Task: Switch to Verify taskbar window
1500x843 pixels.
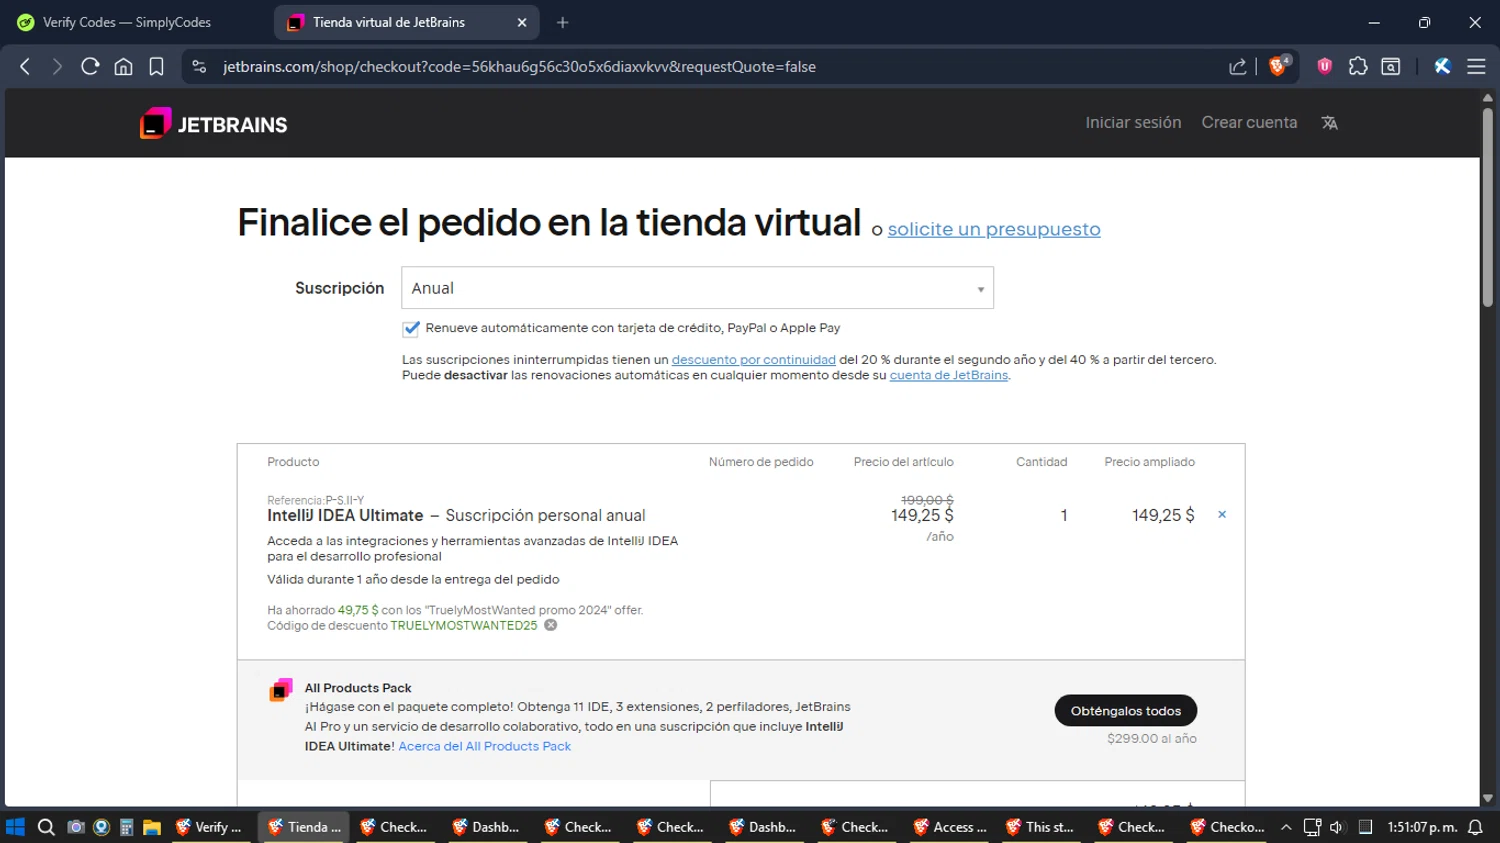Action: (x=209, y=827)
